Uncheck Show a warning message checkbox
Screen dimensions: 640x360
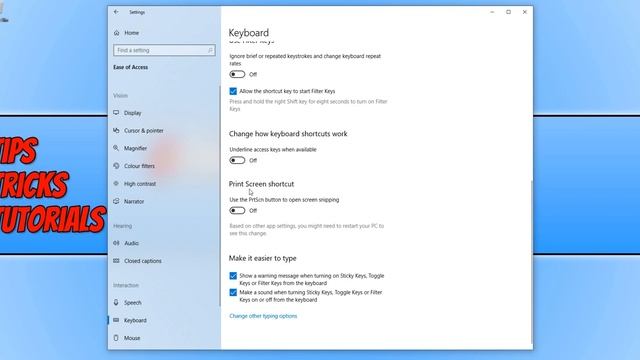coord(233,276)
